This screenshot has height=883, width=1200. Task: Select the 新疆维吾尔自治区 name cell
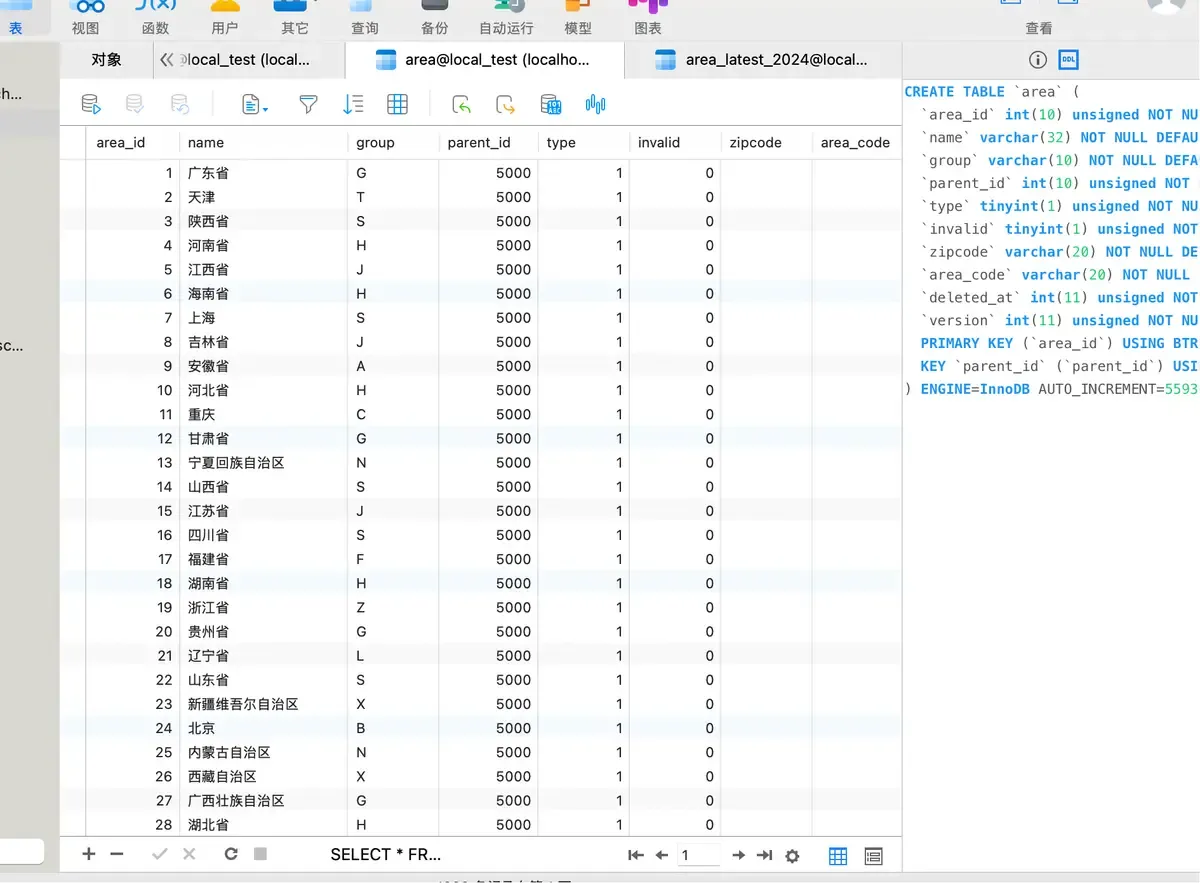[264, 704]
